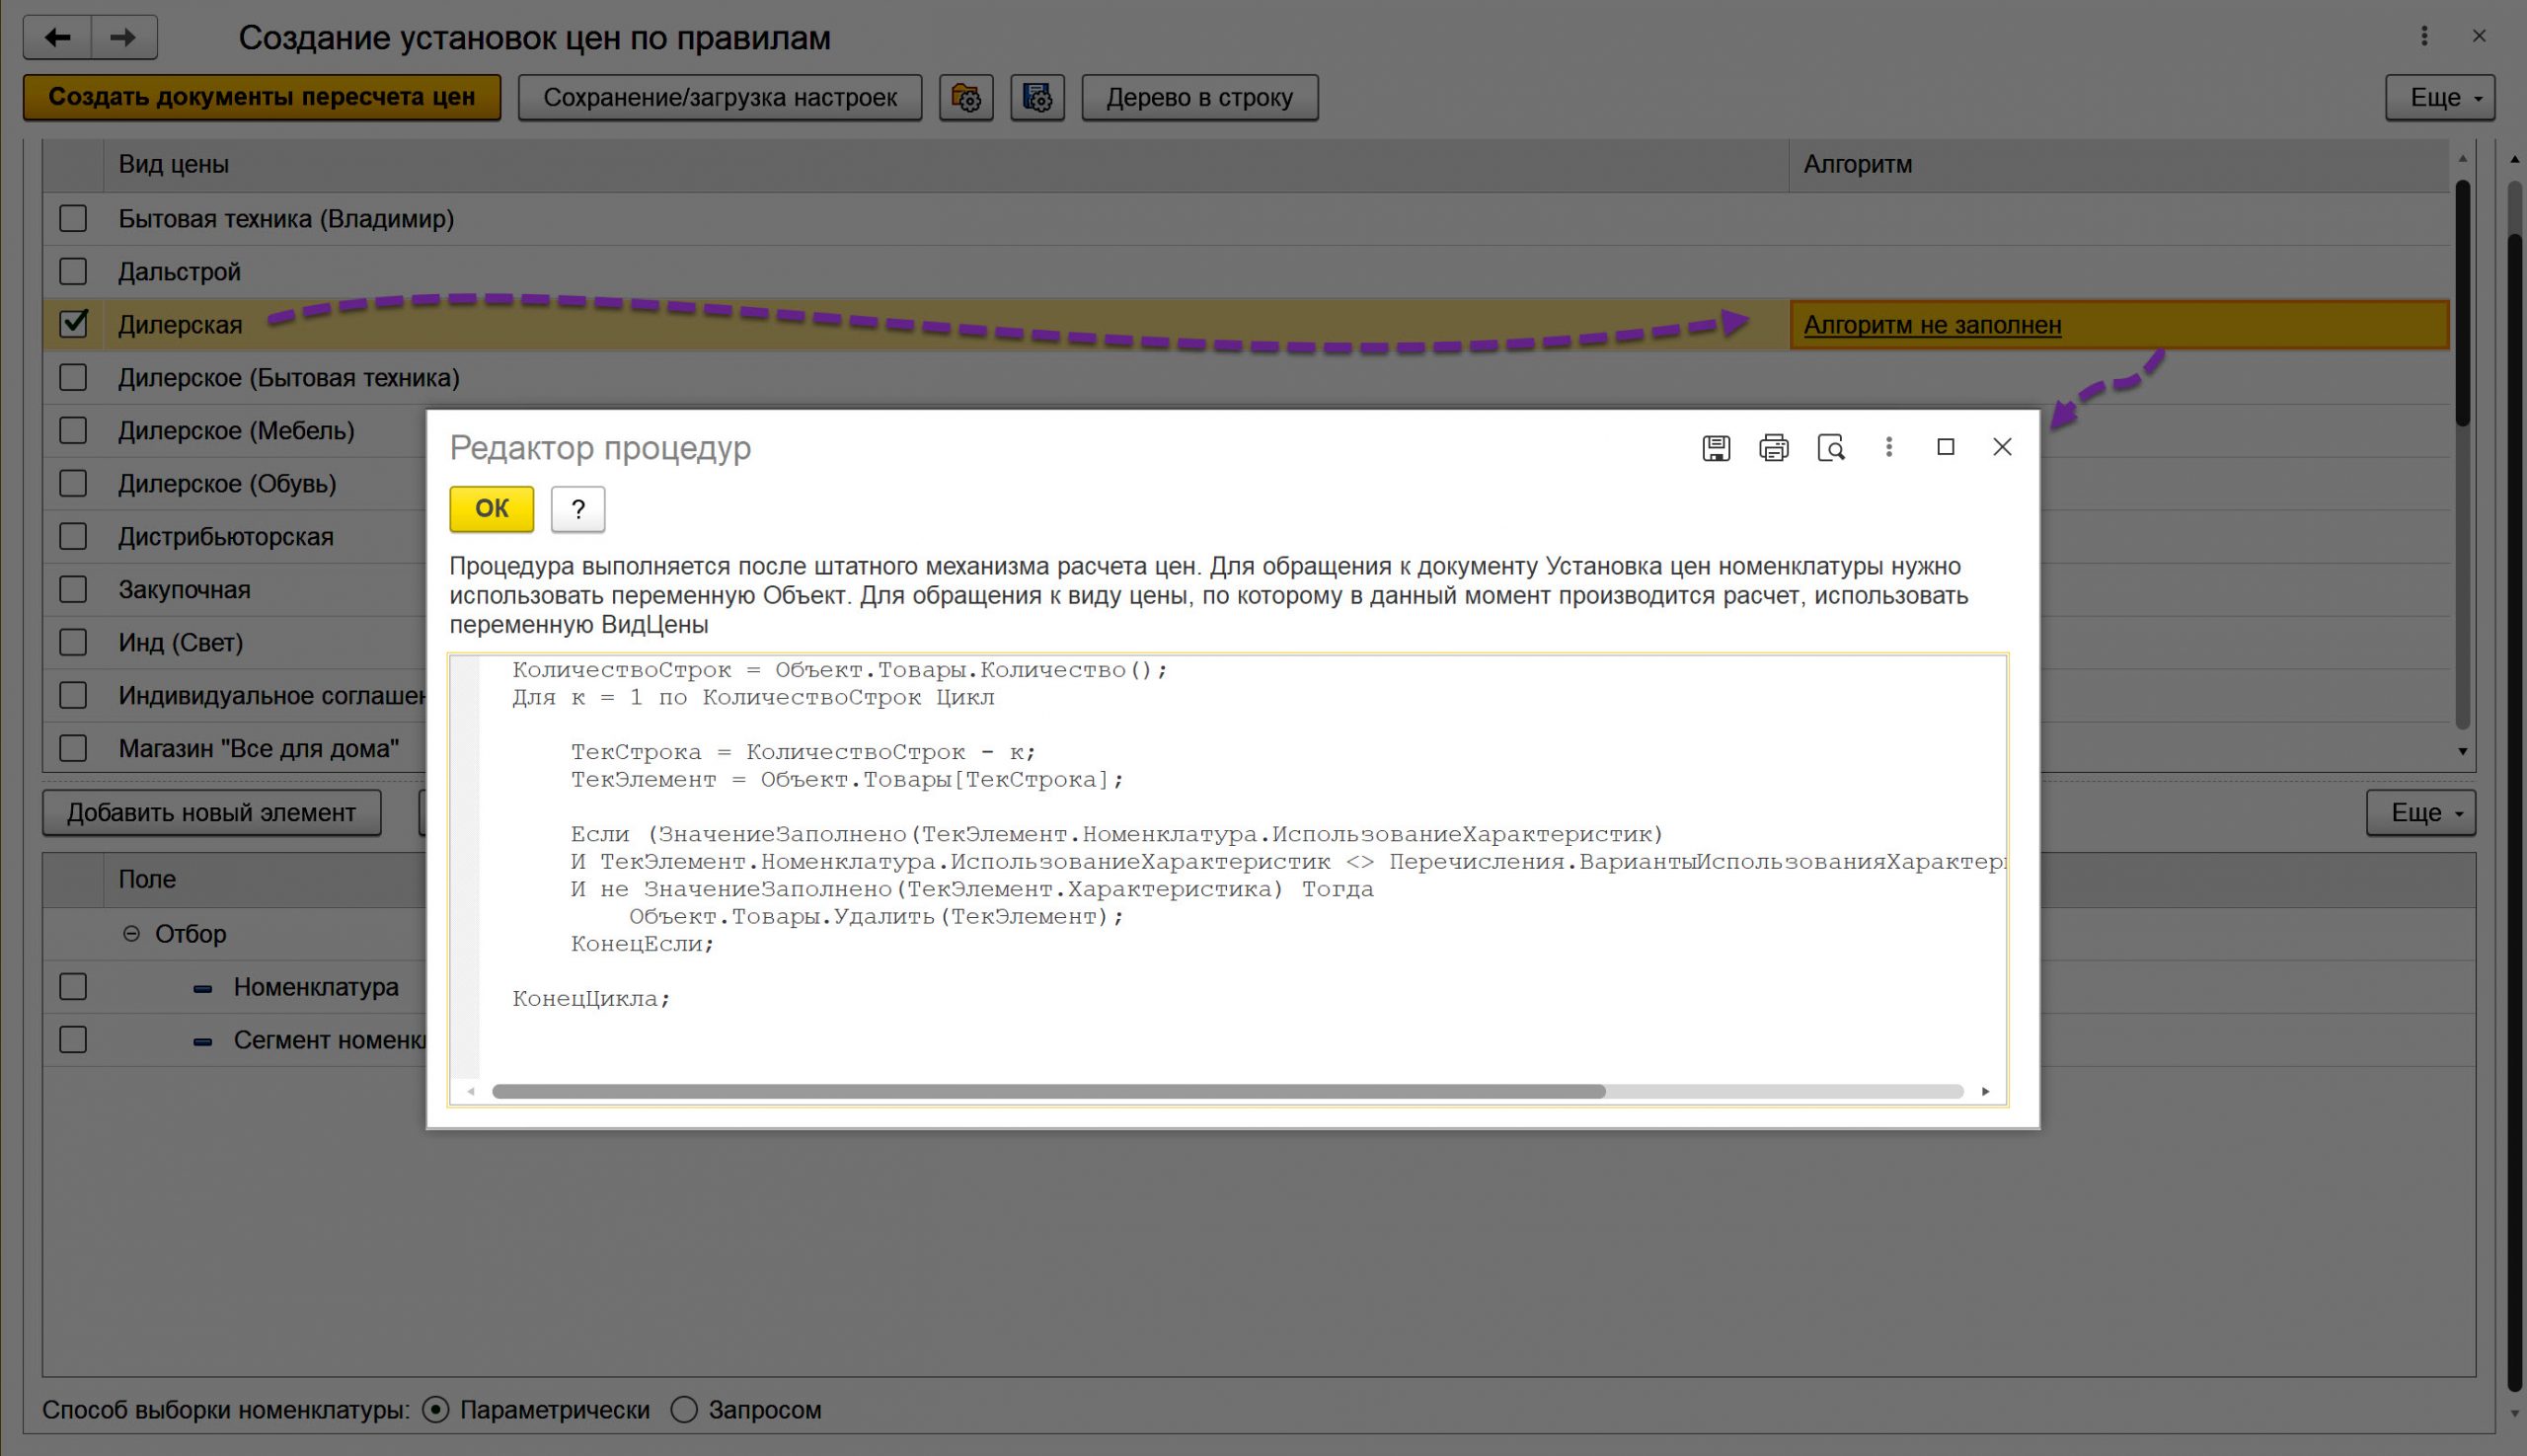Click the forward navigation arrow
This screenshot has width=2527, height=1456.
pyautogui.click(x=124, y=38)
